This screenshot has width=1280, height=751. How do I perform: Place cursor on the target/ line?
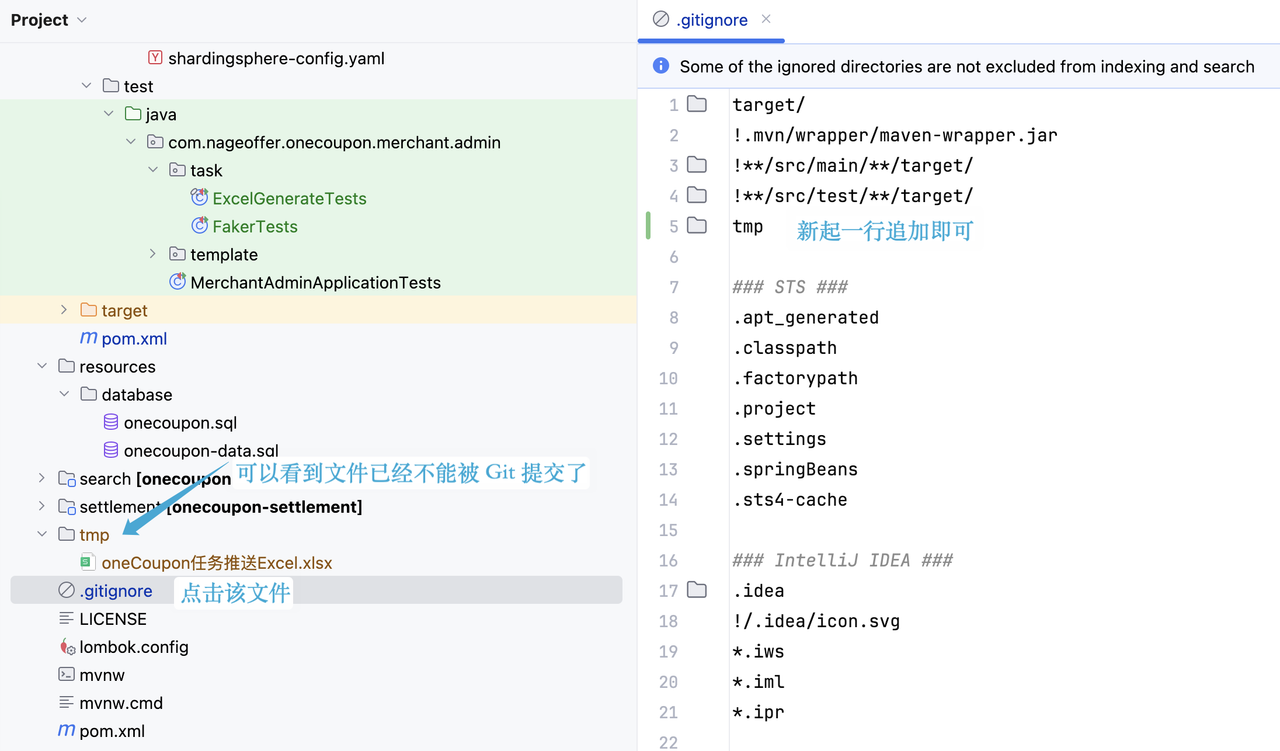768,104
